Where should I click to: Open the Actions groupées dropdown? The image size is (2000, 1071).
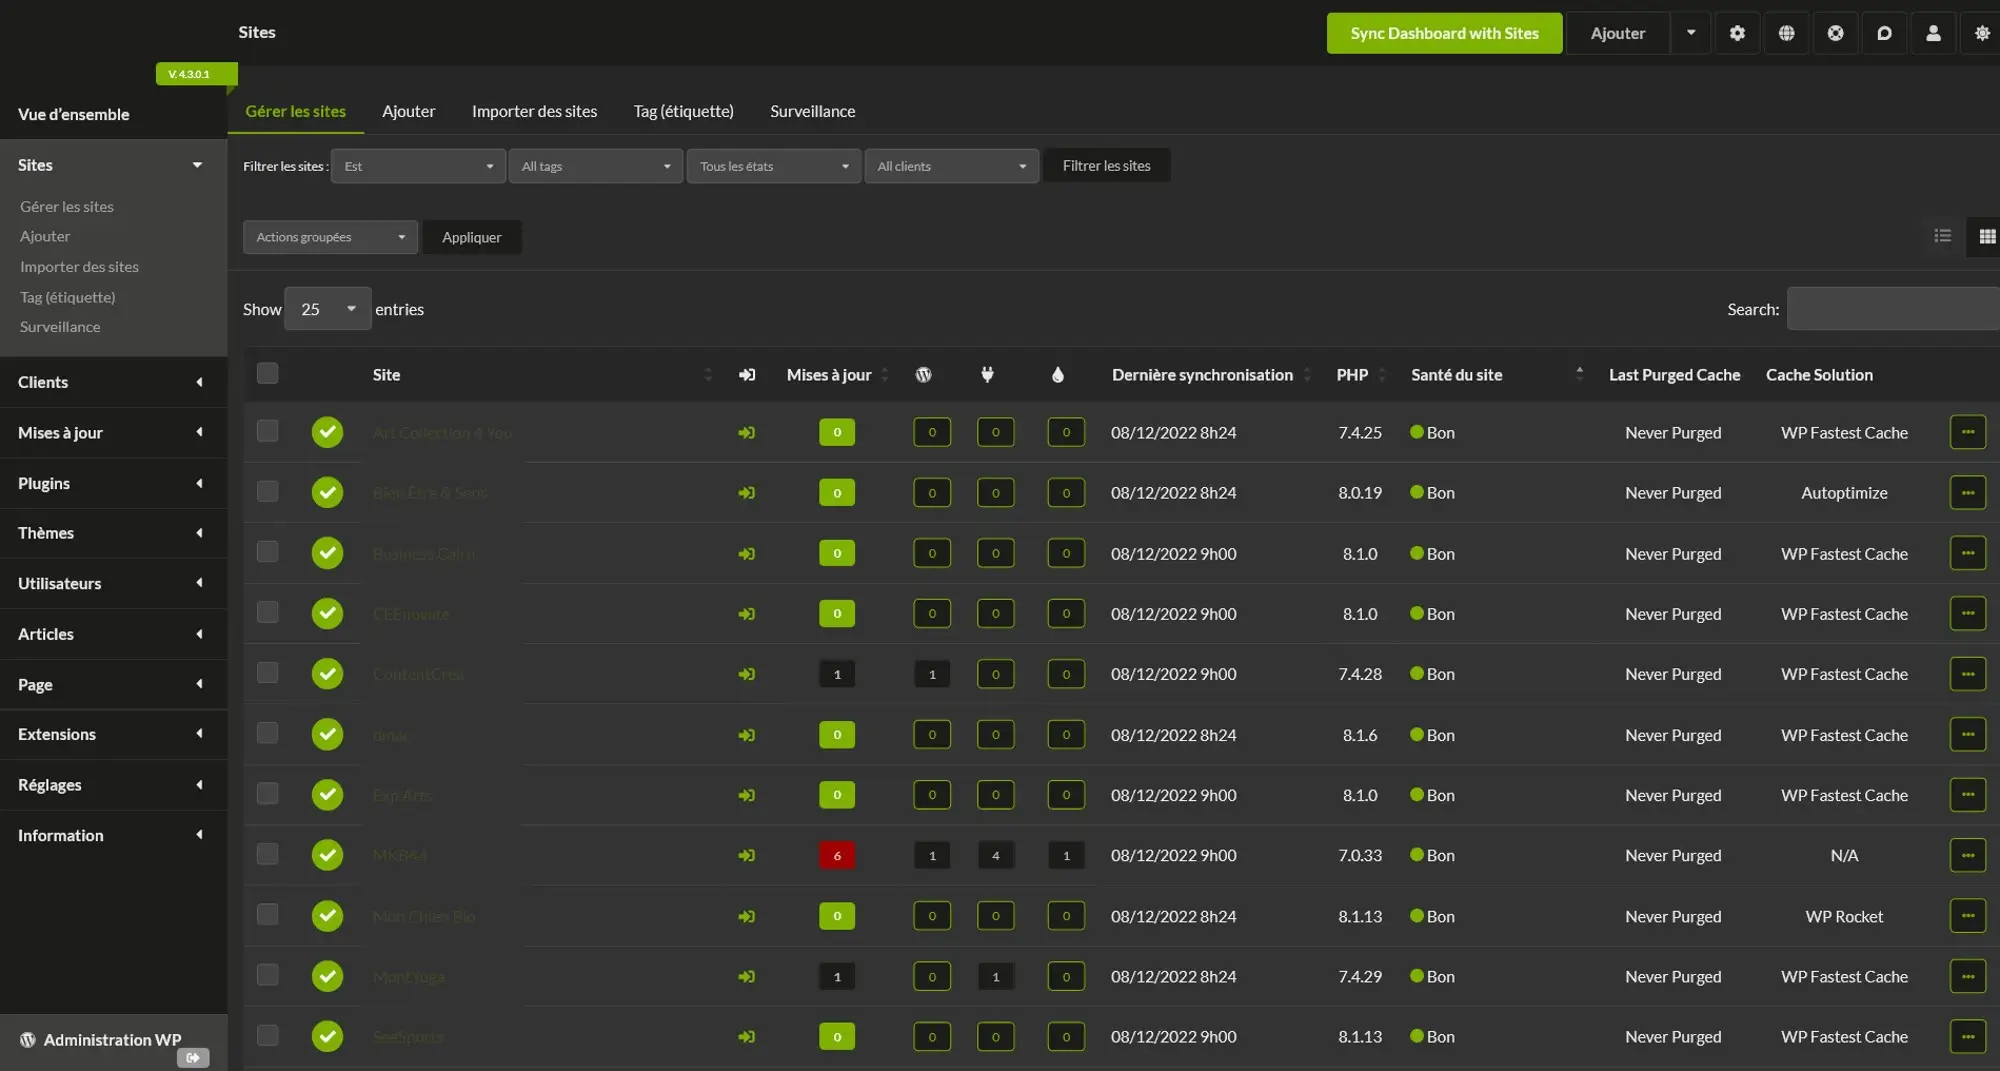(330, 237)
